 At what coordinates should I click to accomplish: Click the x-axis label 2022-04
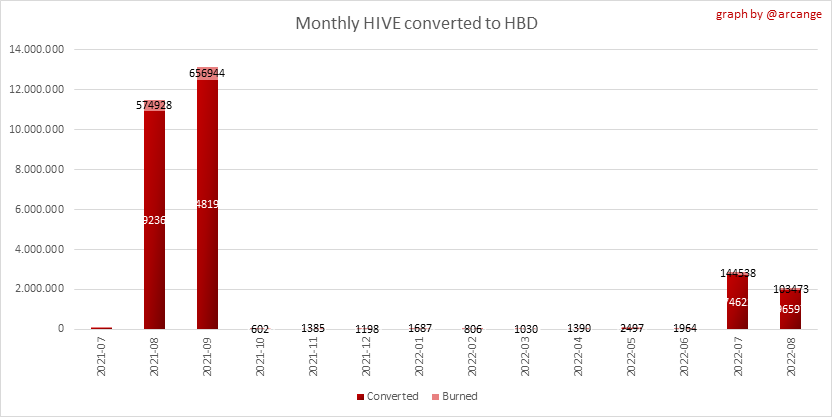click(x=579, y=357)
